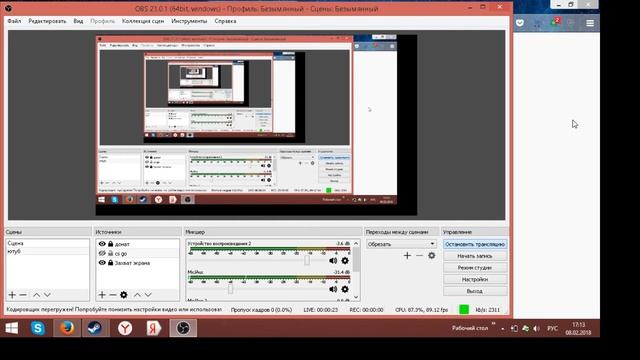Viewport: 640px width, 360px height.
Task: Open the taskbar clock showing 17:13
Action: (578, 329)
